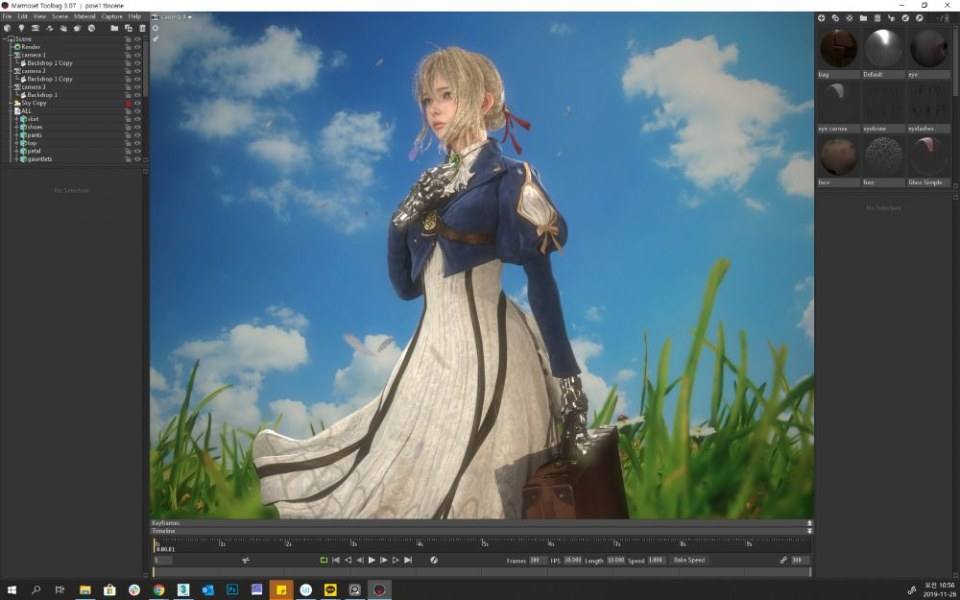This screenshot has width=960, height=600.
Task: Play the animation in the timeline
Action: click(x=372, y=560)
